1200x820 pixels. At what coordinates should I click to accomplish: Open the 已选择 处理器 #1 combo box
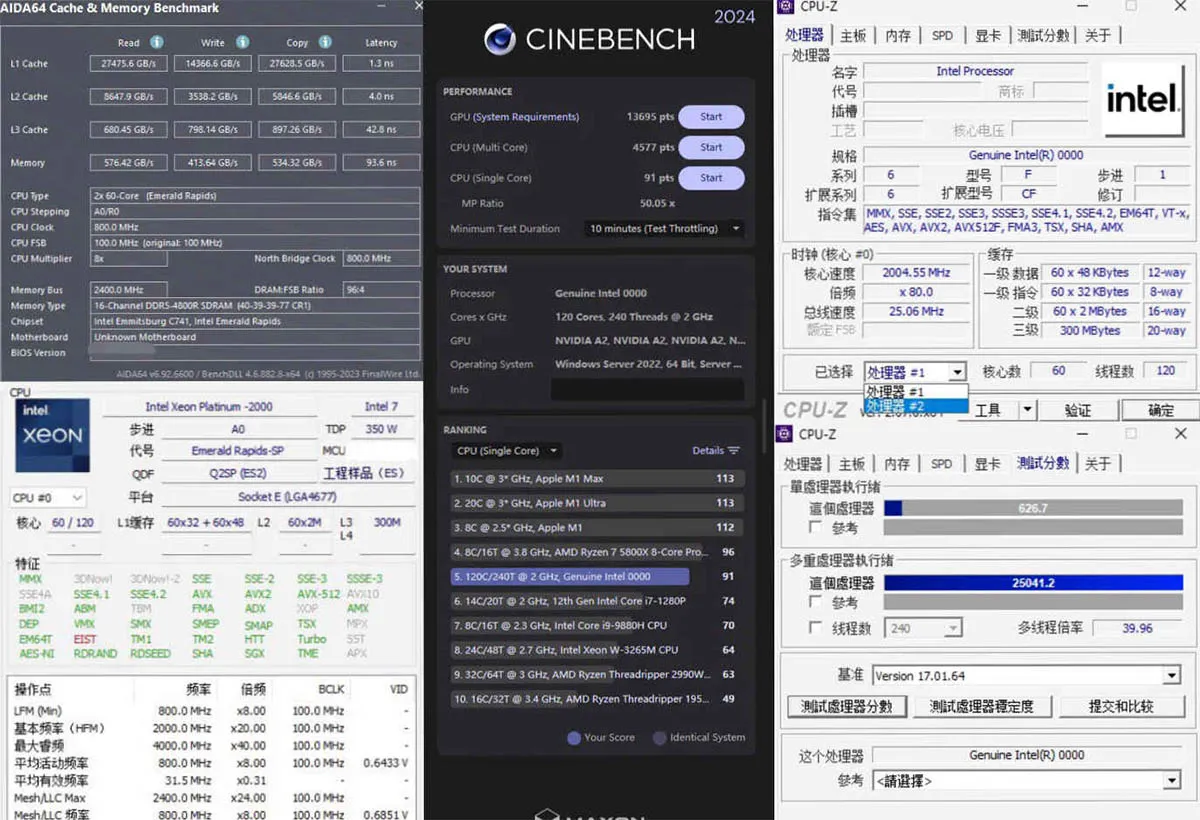915,371
